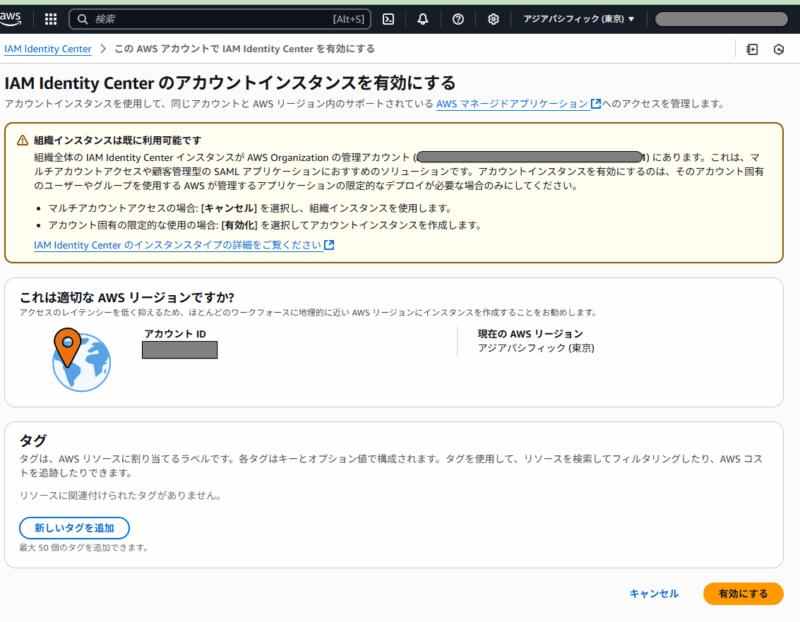800x622 pixels.
Task: Click the キャンセル button
Action: point(654,594)
